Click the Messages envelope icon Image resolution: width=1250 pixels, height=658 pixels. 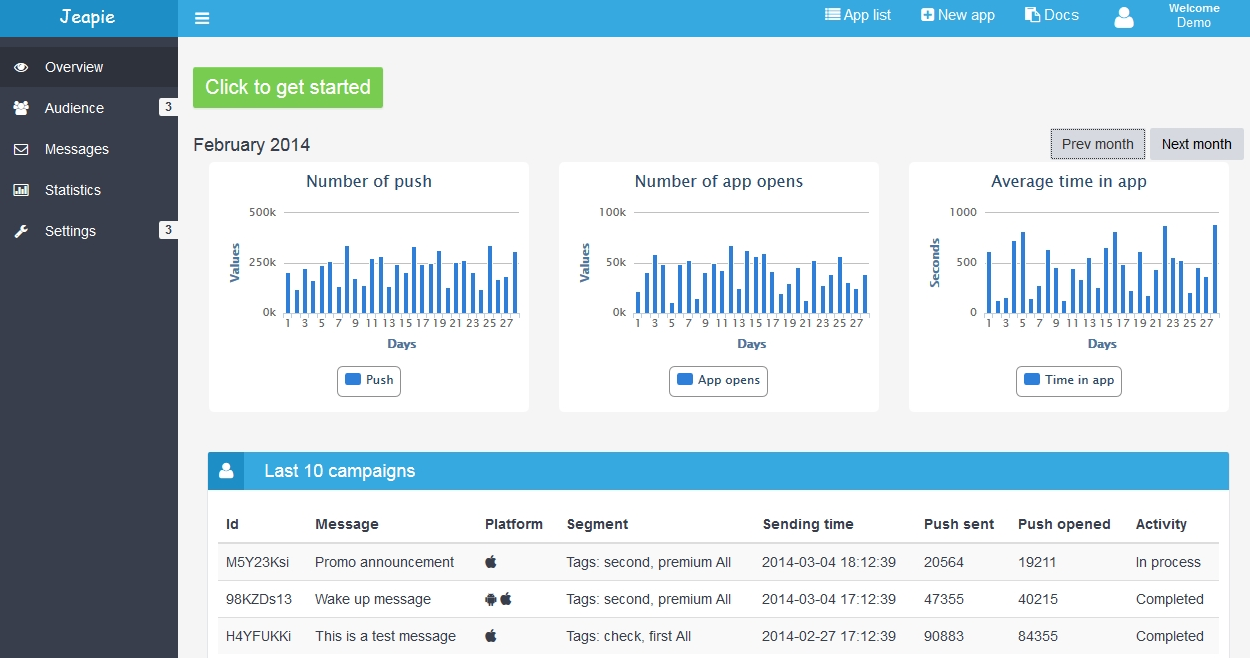click(21, 149)
